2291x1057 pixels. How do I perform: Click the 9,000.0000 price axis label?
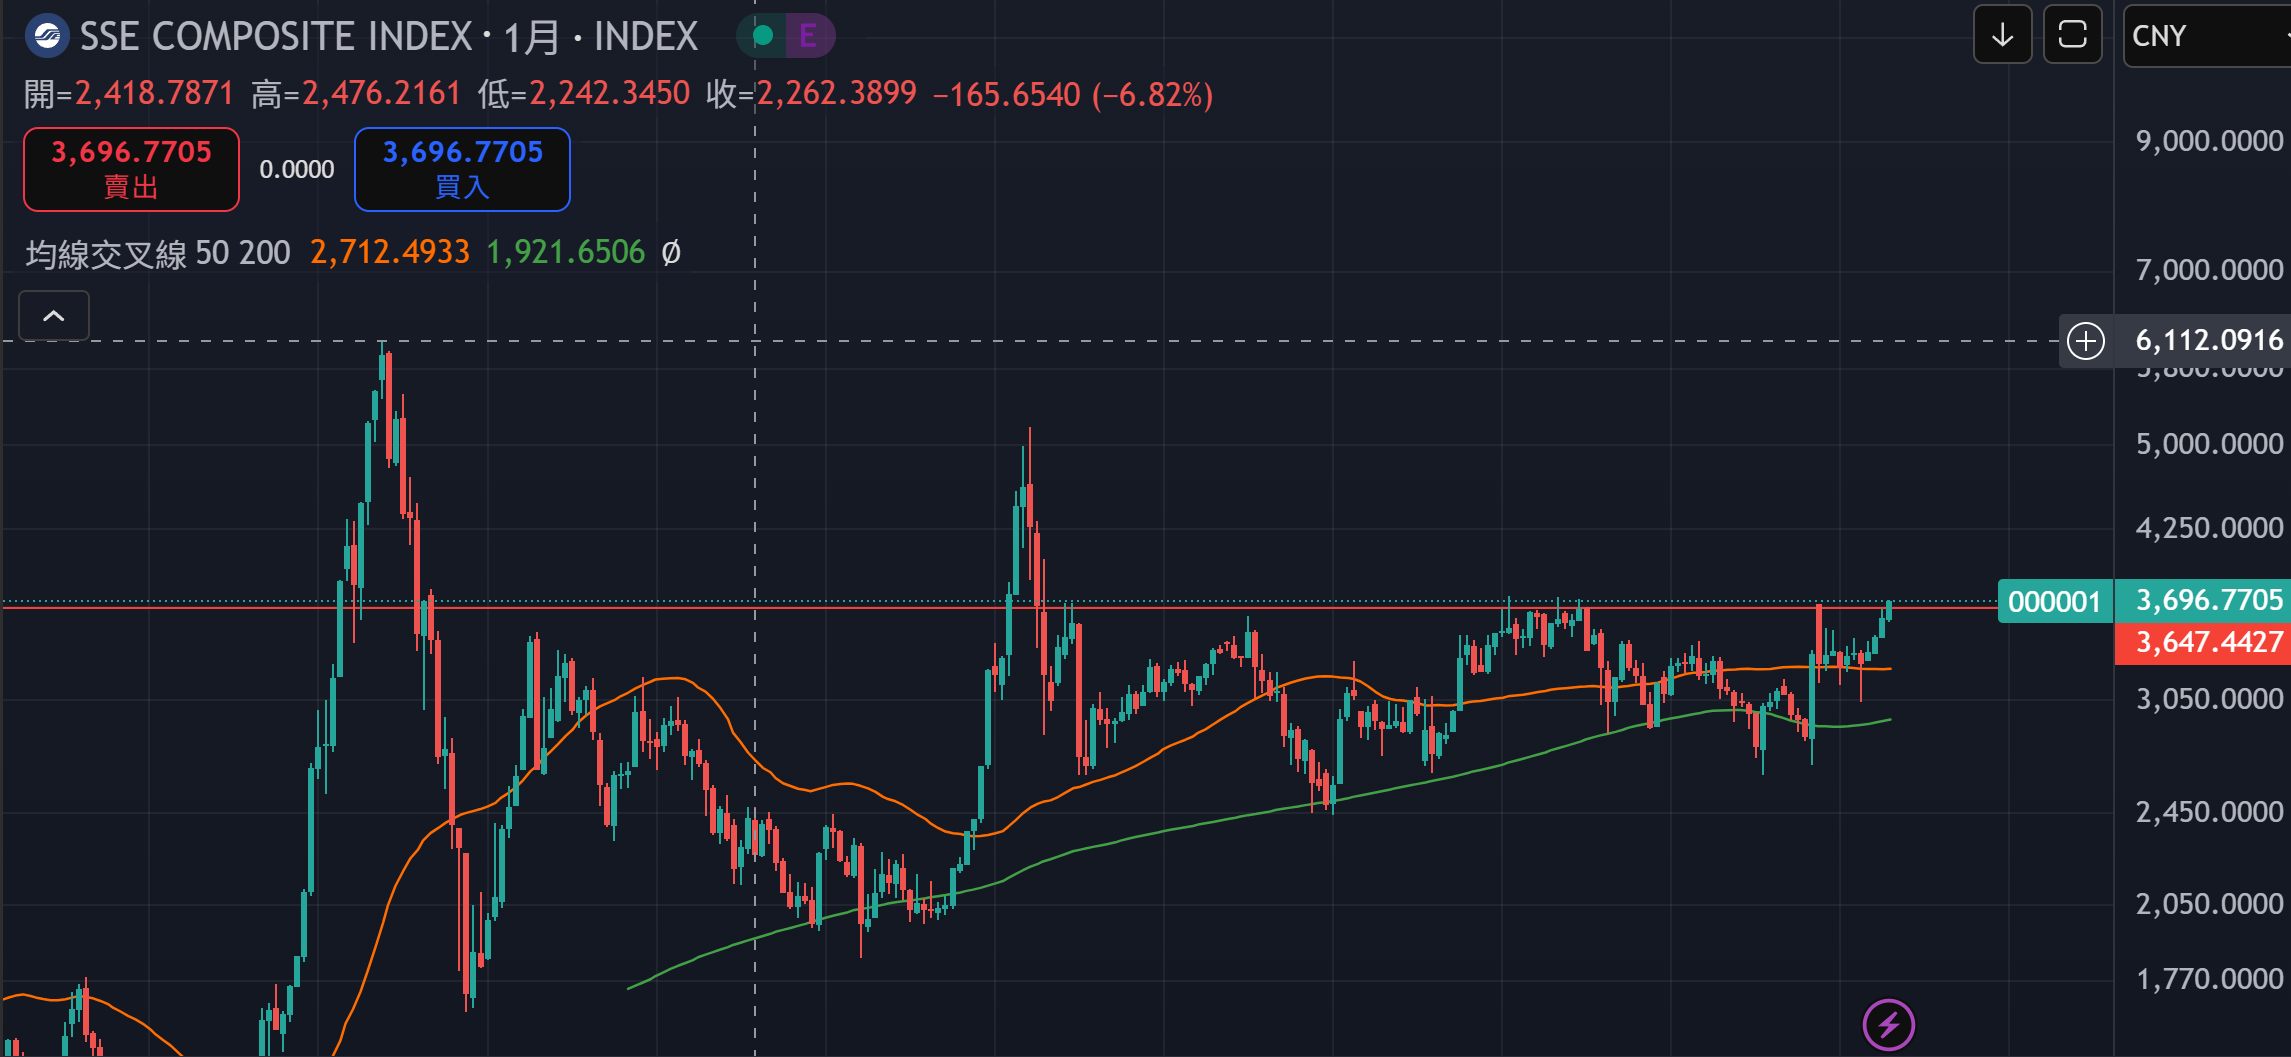coord(2209,141)
